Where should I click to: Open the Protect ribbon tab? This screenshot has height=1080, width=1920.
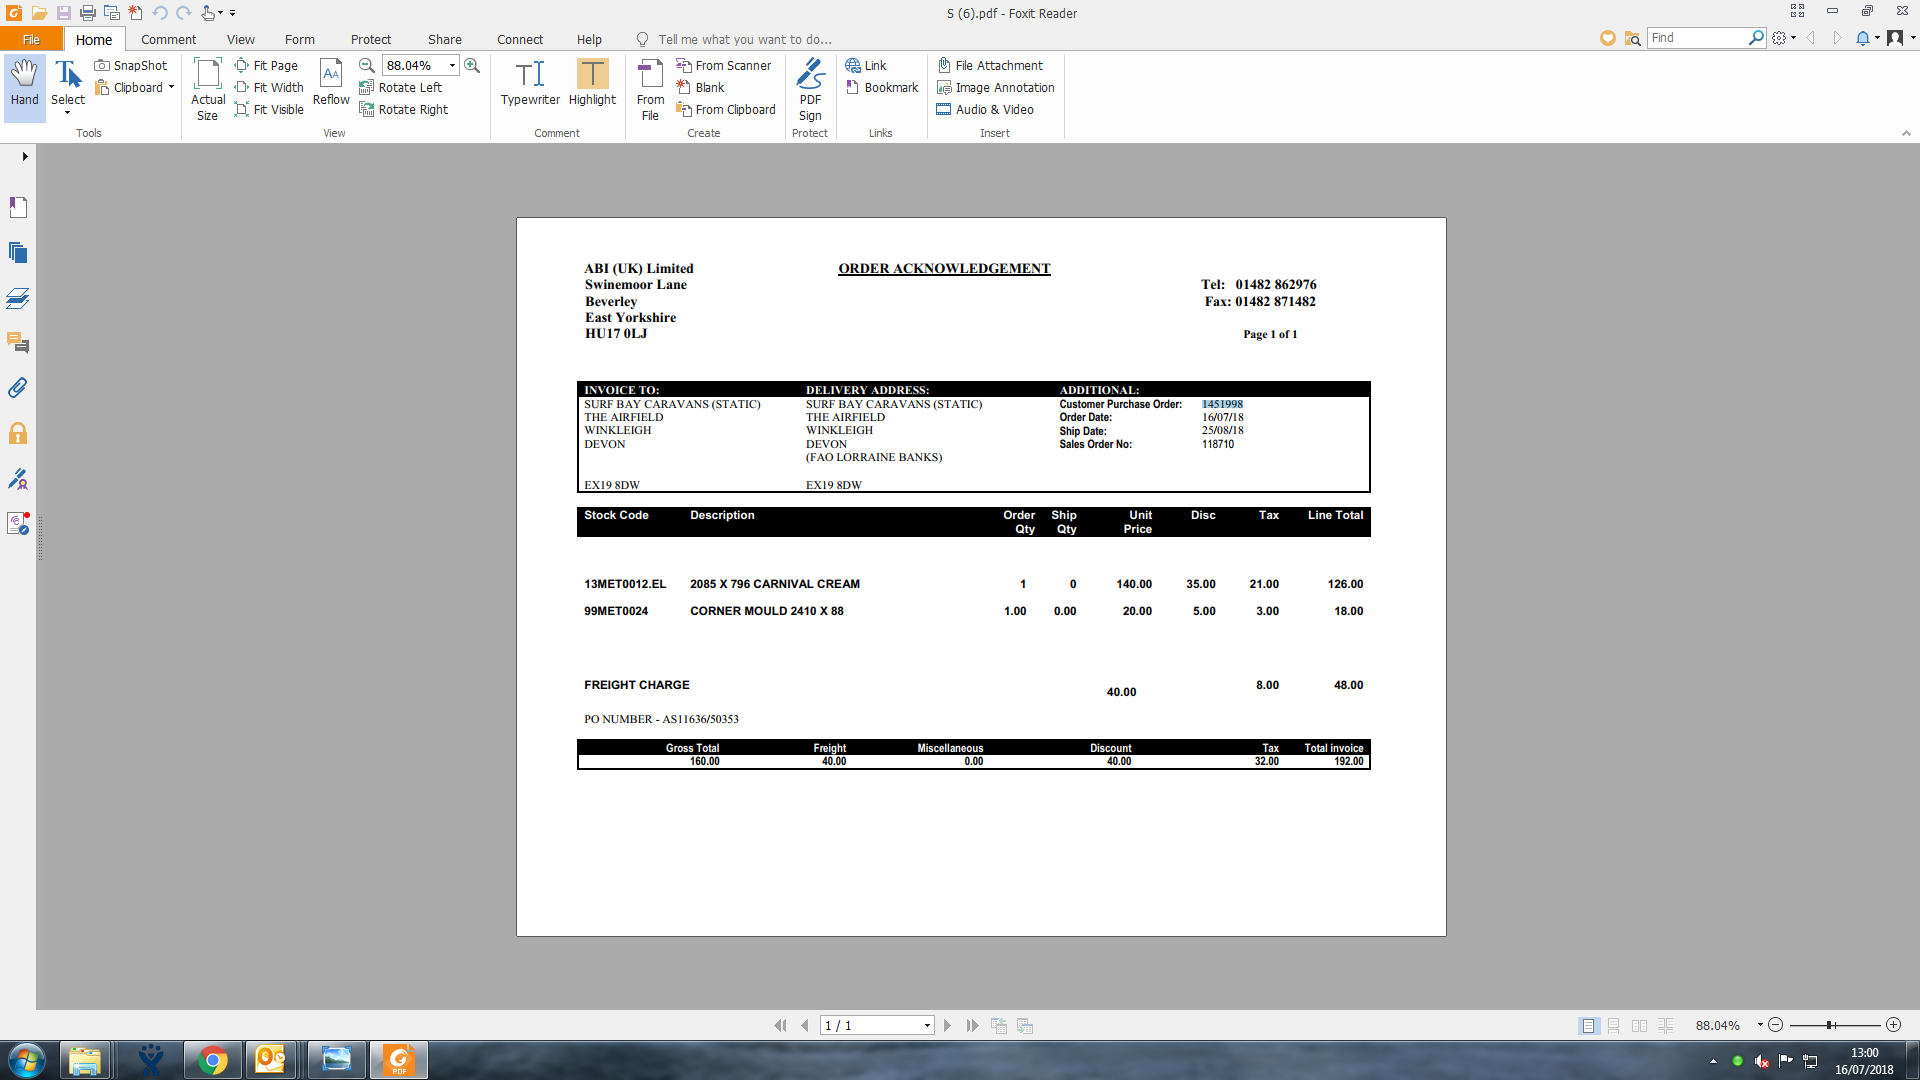(370, 39)
